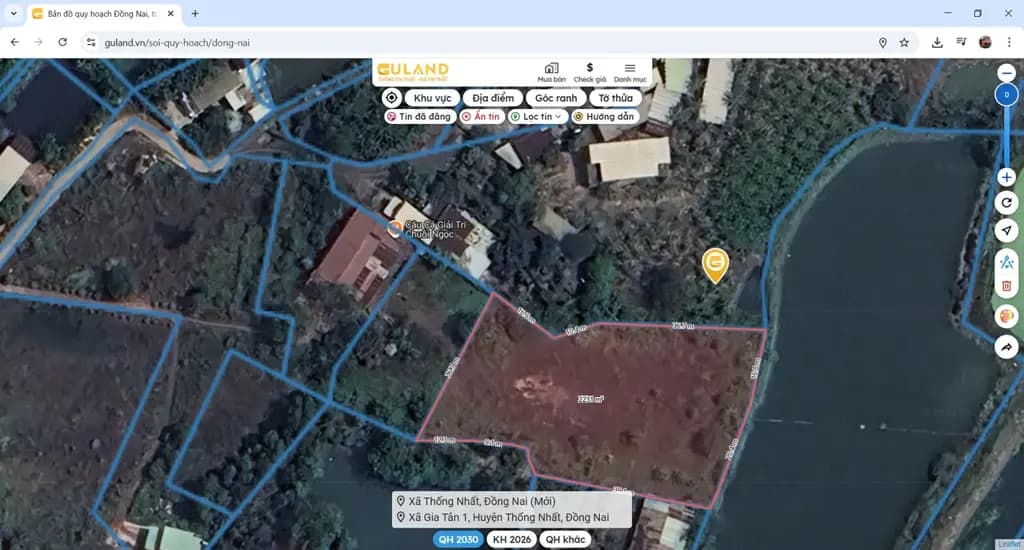Select the Địa điểm search button
This screenshot has width=1024, height=550.
click(493, 98)
